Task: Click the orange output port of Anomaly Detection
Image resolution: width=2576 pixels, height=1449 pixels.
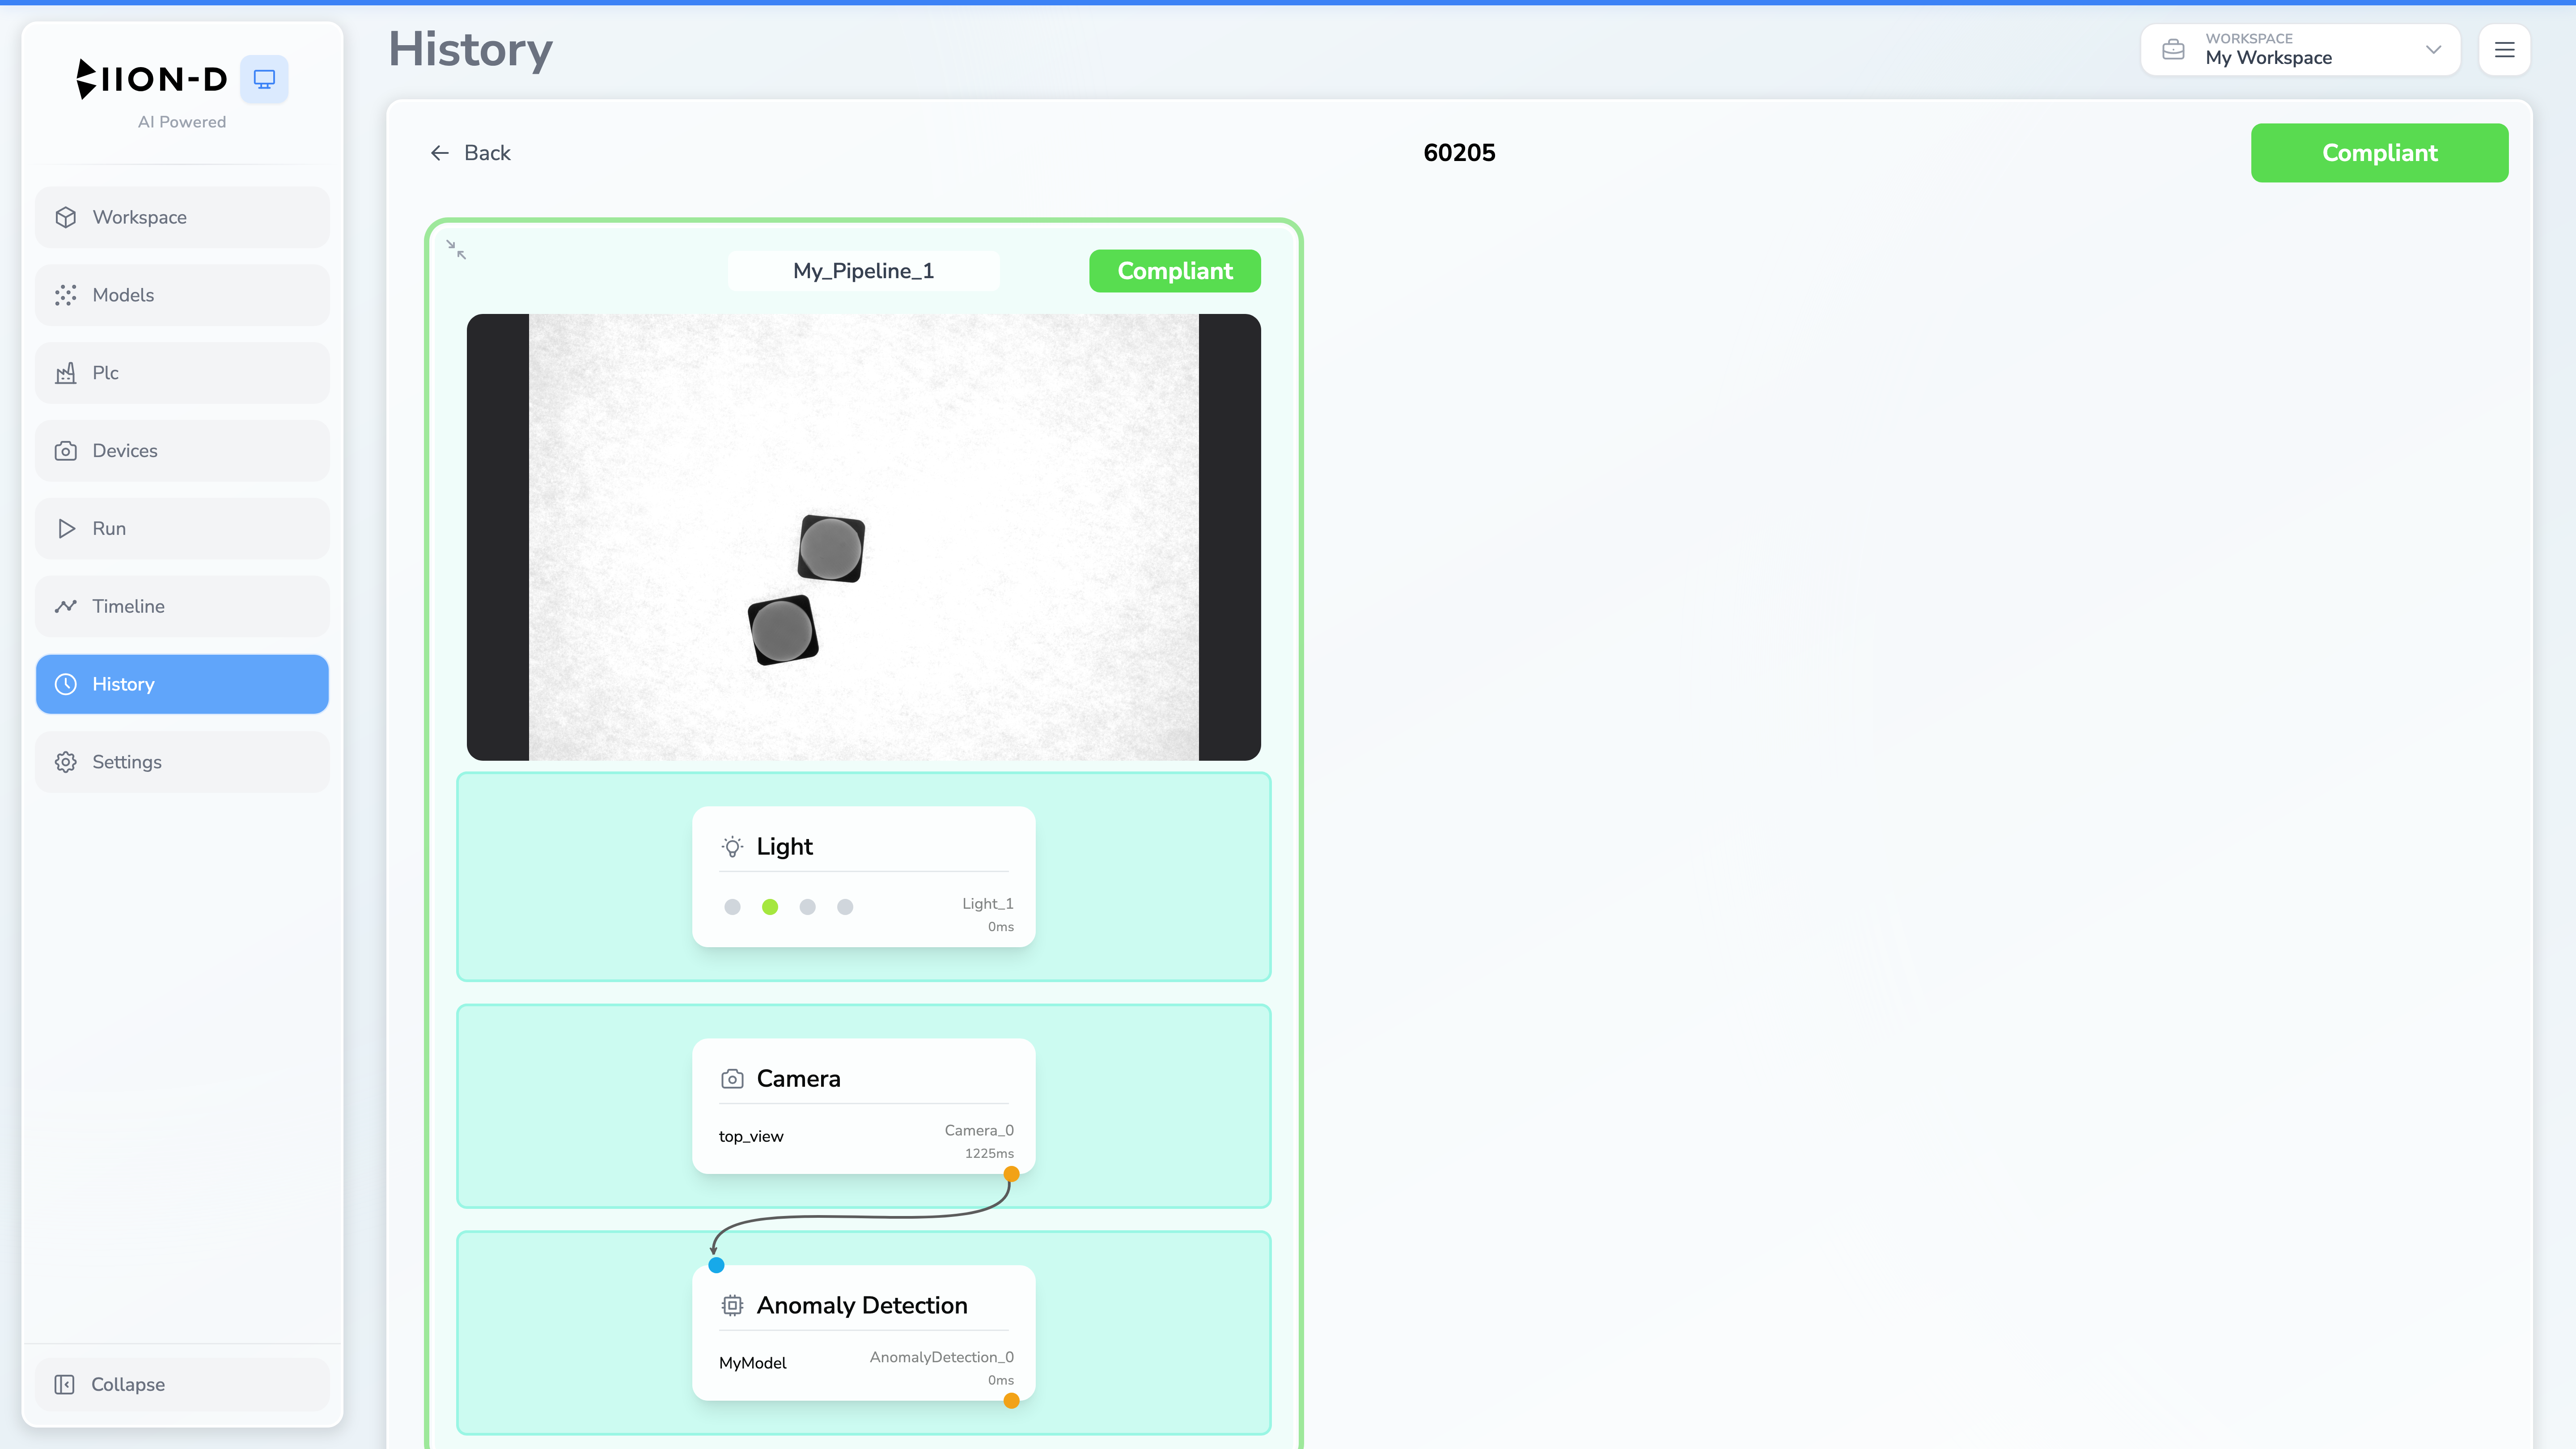Action: 1012,1401
